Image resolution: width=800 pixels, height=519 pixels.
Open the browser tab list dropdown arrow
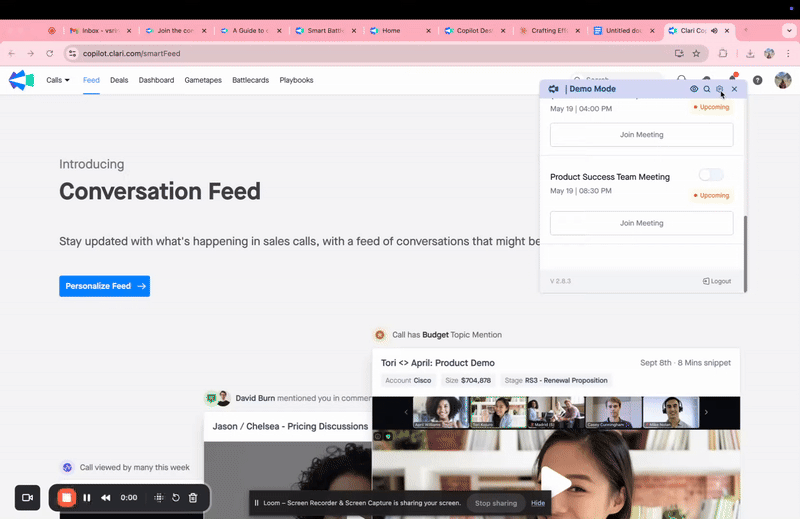click(x=789, y=31)
